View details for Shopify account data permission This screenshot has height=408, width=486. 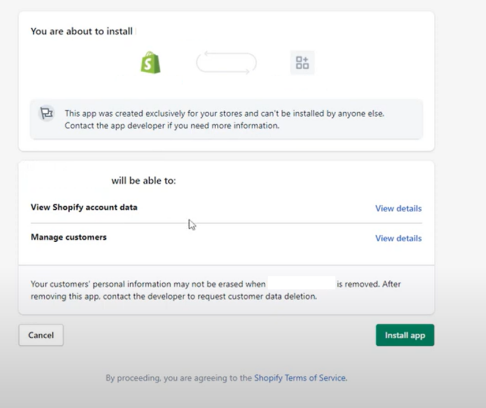[398, 208]
